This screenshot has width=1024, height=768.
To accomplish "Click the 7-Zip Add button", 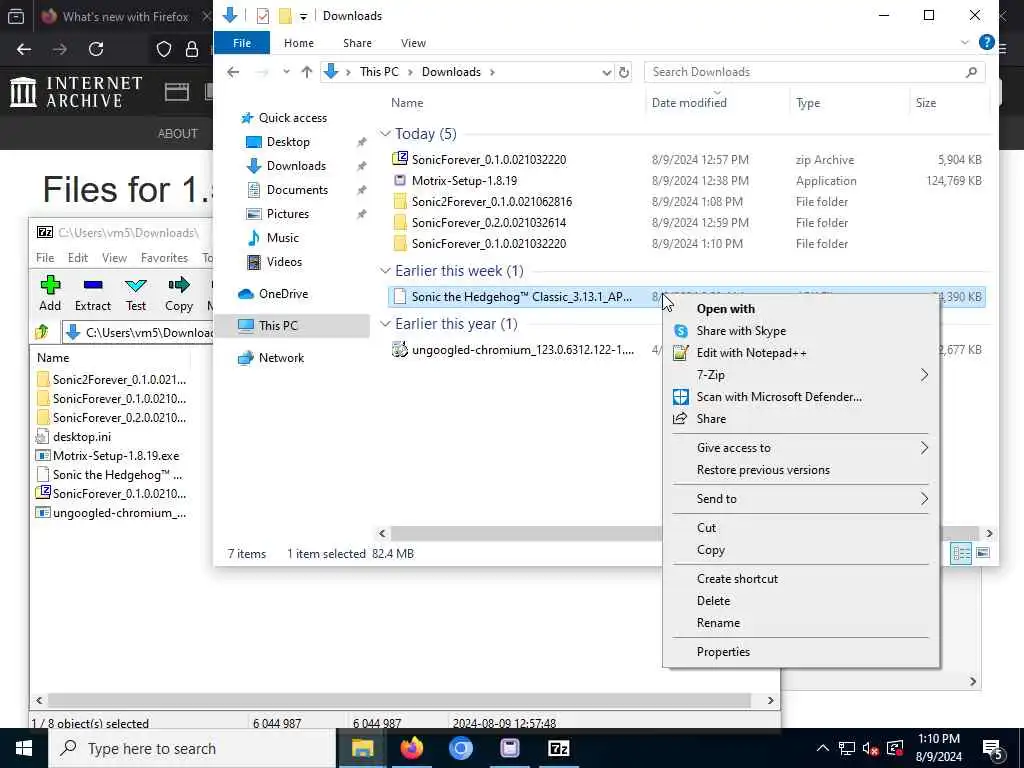I will (50, 293).
